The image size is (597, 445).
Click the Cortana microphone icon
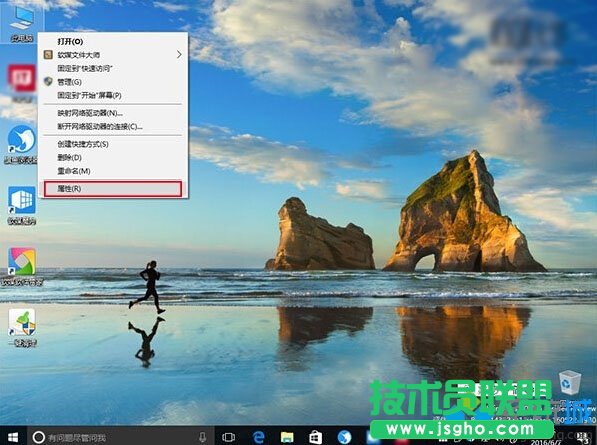pyautogui.click(x=203, y=437)
